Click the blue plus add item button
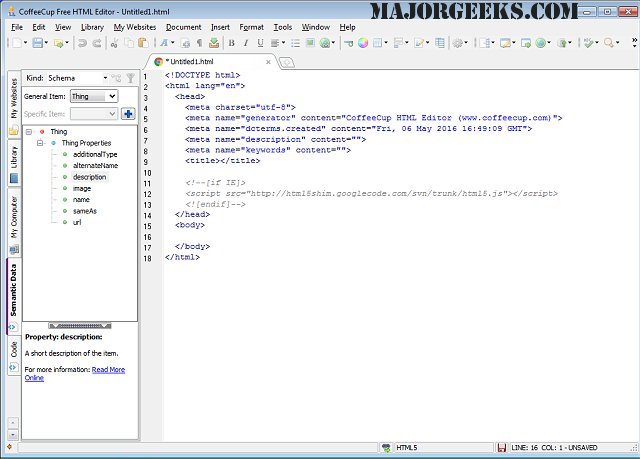This screenshot has height=459, width=640. click(128, 114)
